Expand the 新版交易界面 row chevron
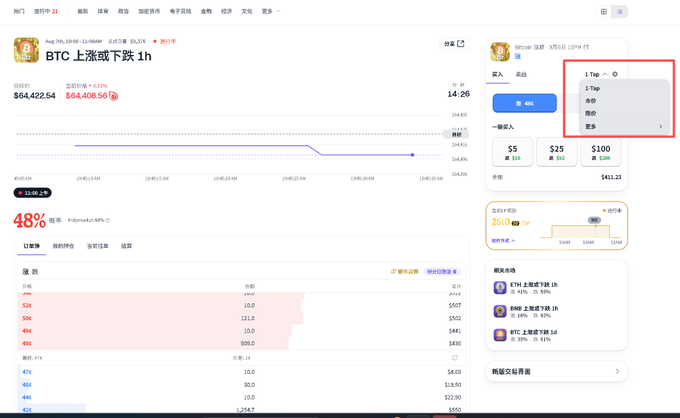The height and width of the screenshot is (418, 680). coord(617,372)
